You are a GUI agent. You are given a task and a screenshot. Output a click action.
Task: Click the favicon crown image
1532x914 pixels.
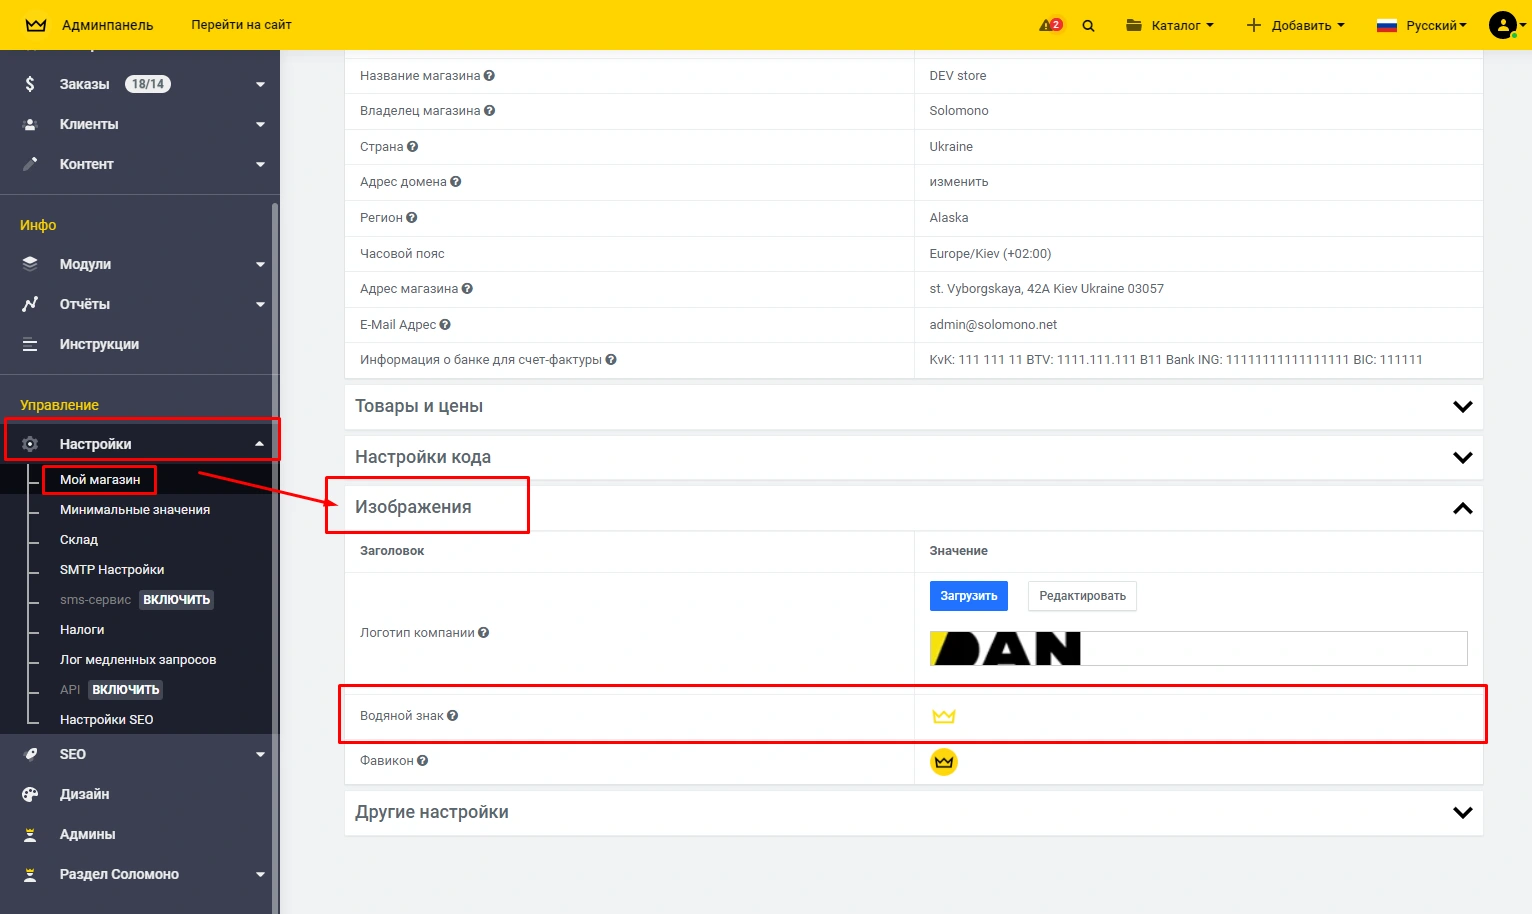tap(944, 762)
